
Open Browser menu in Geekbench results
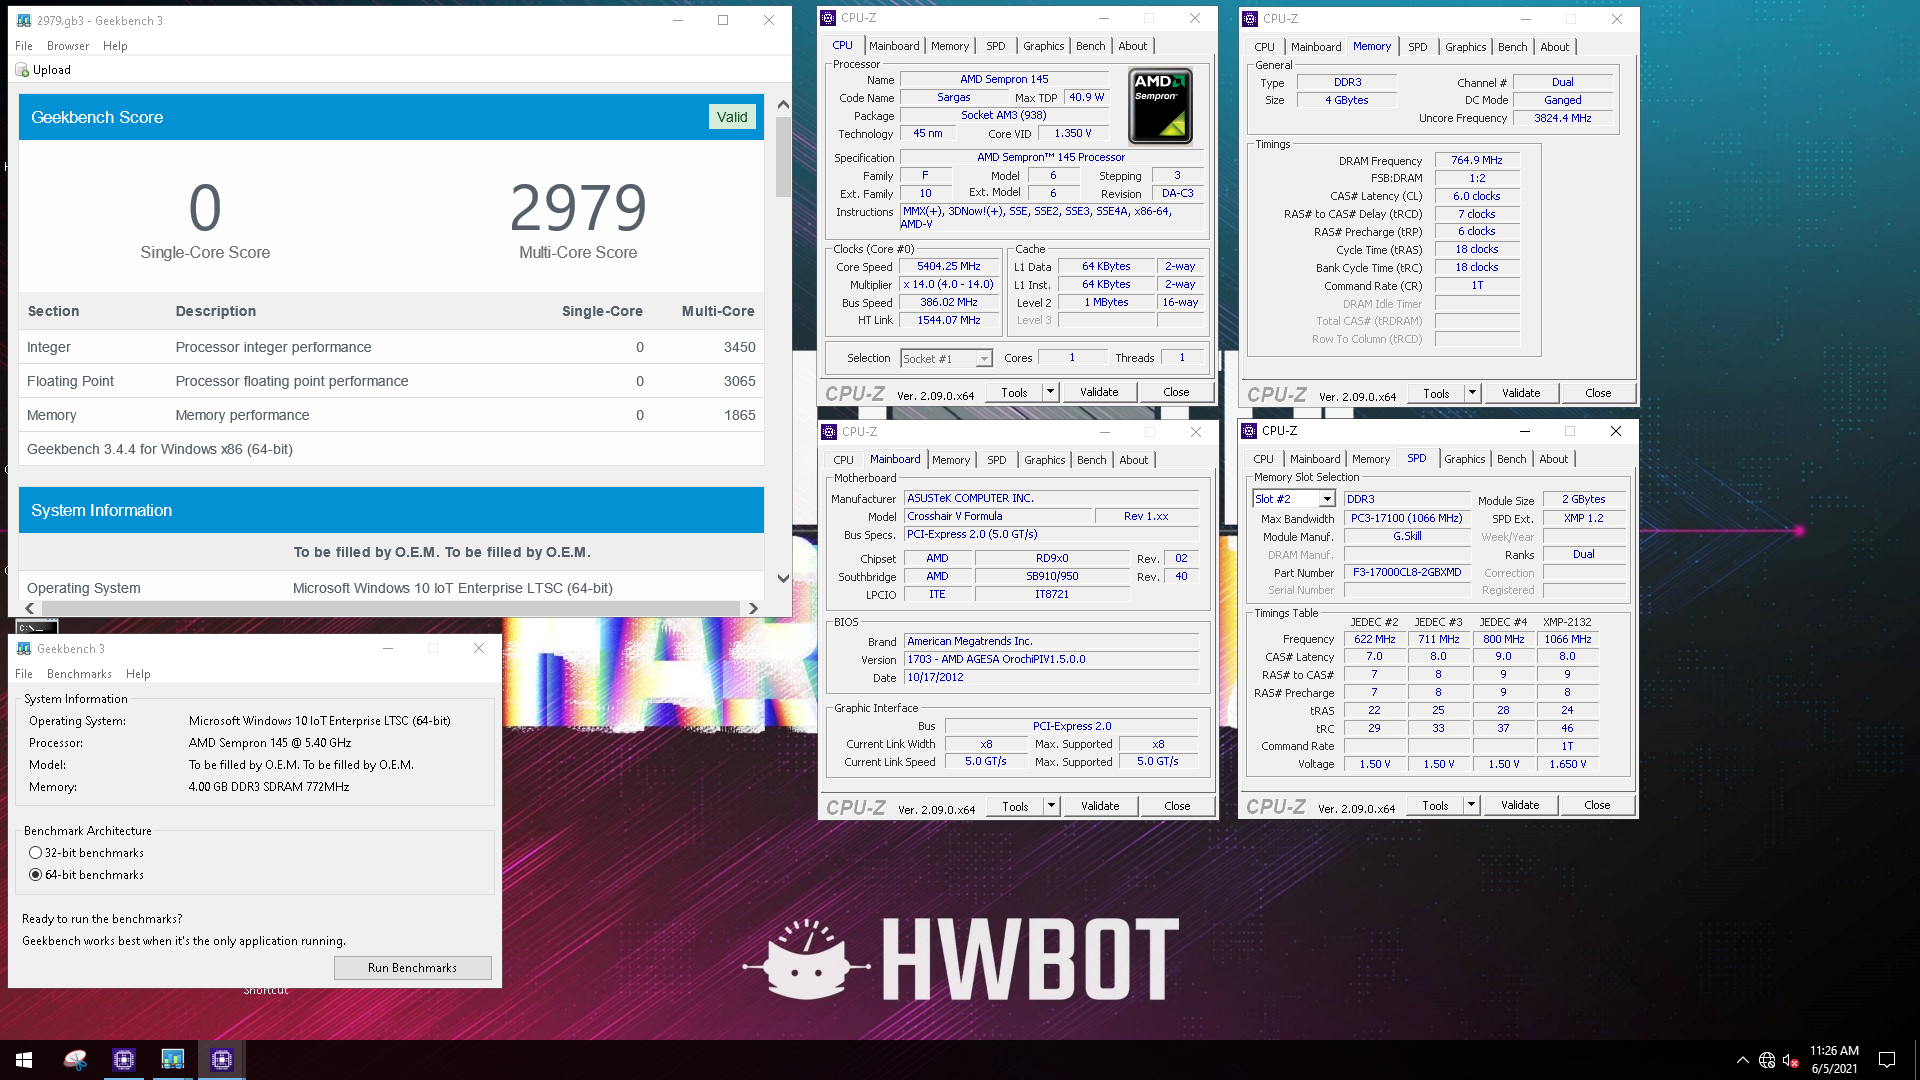(68, 46)
